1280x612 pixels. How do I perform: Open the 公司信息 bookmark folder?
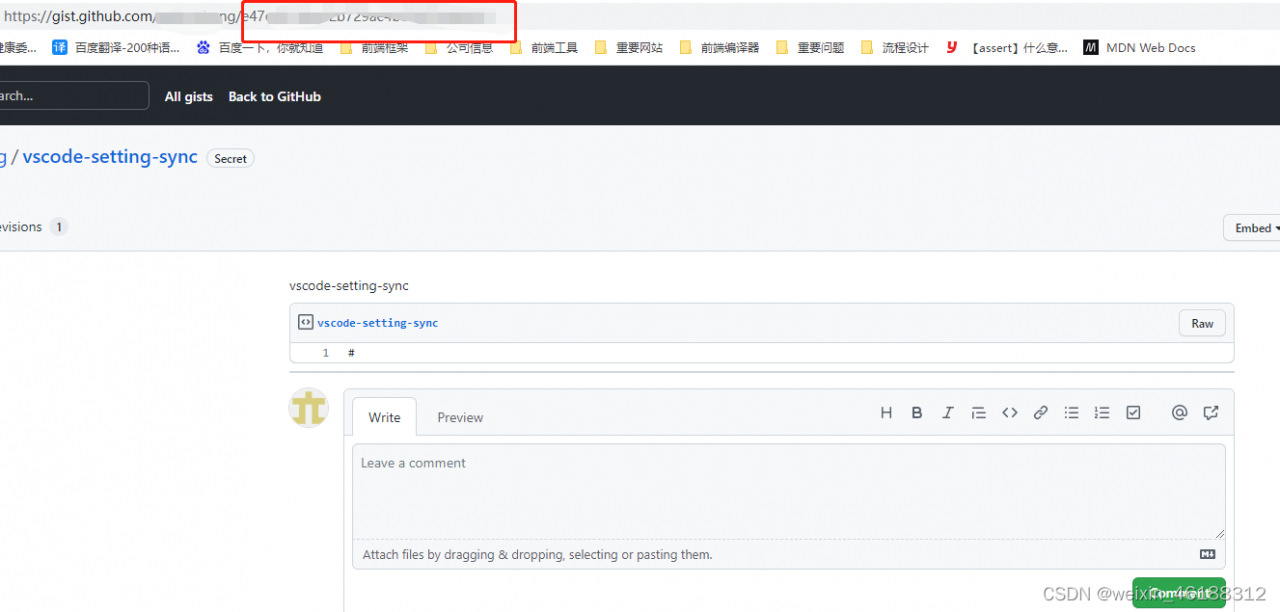[459, 47]
